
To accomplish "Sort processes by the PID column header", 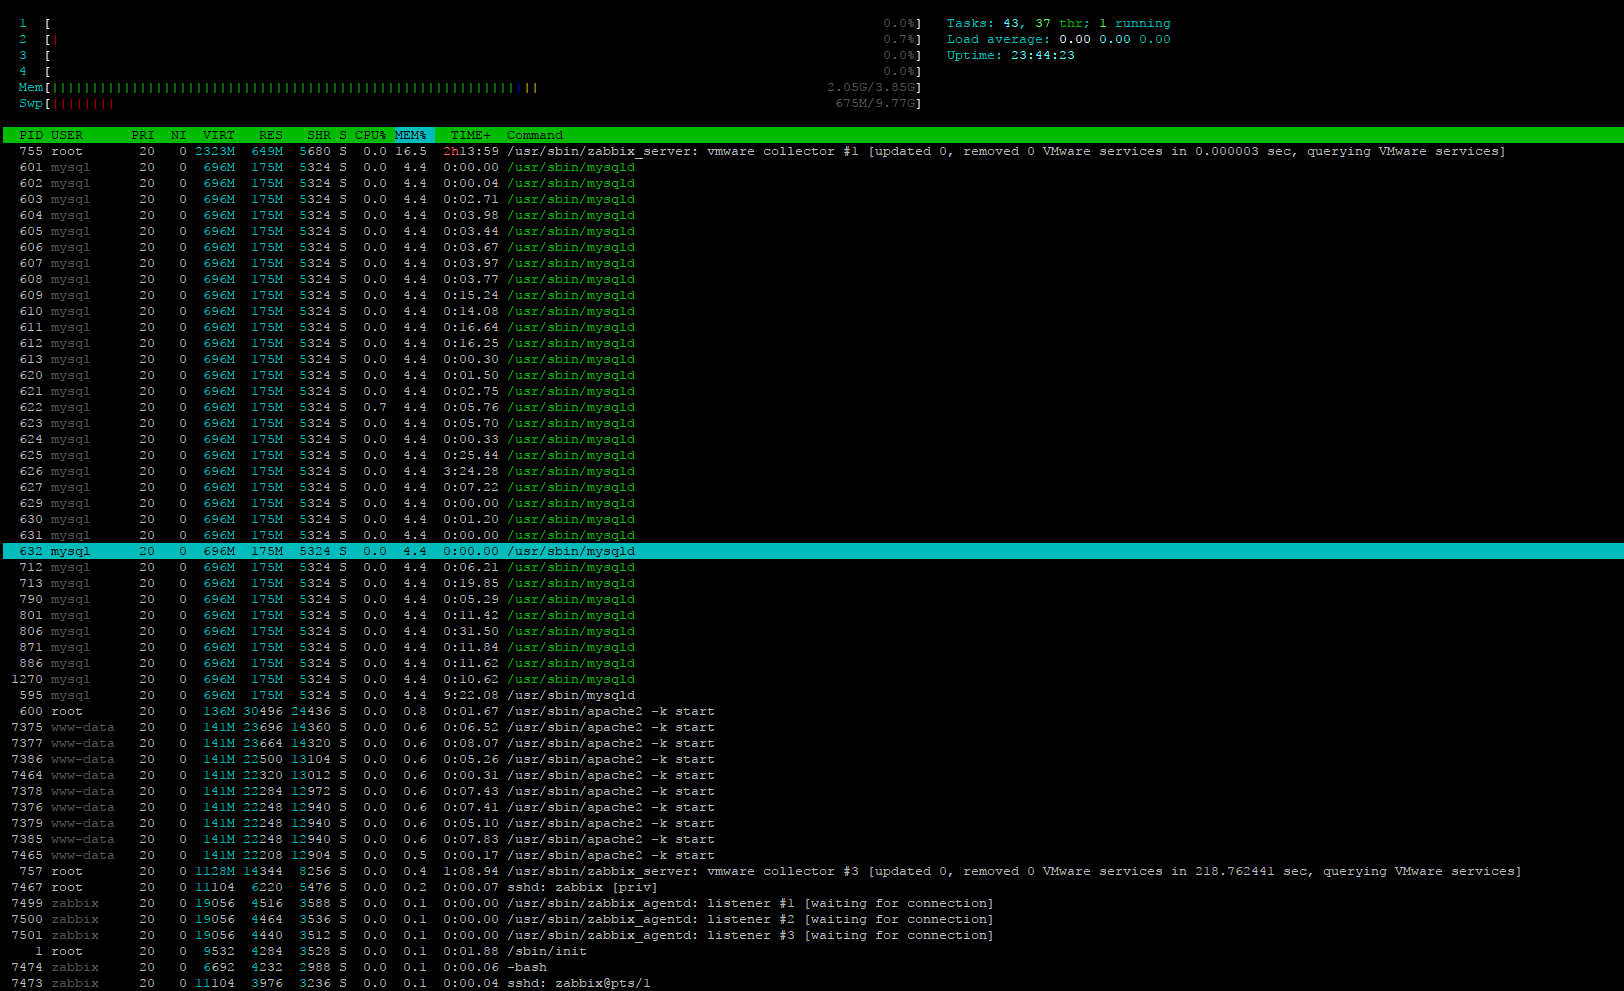I will tap(31, 135).
